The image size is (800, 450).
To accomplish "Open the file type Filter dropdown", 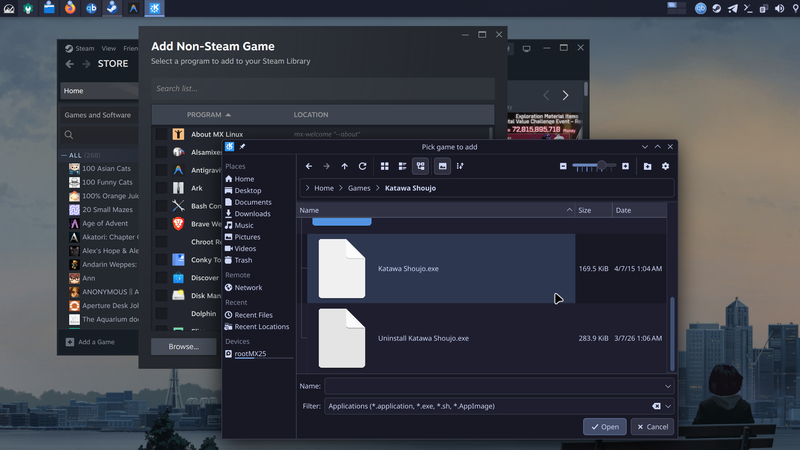I will pos(668,406).
